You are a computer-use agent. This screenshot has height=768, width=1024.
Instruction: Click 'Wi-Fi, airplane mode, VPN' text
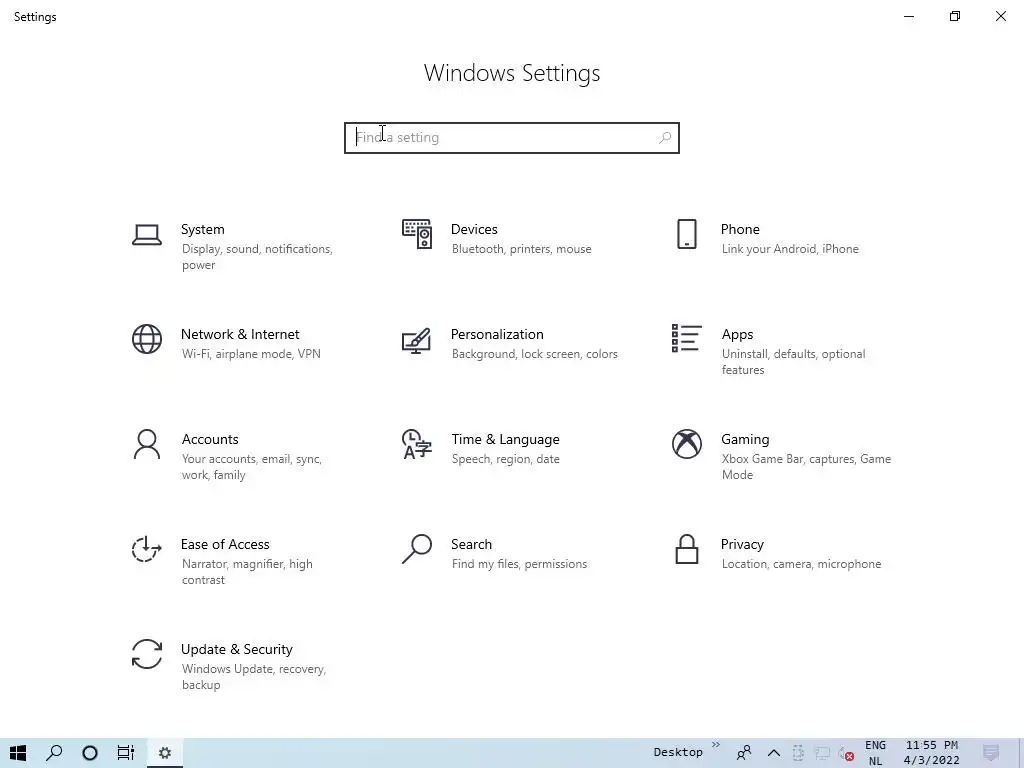coord(251,354)
